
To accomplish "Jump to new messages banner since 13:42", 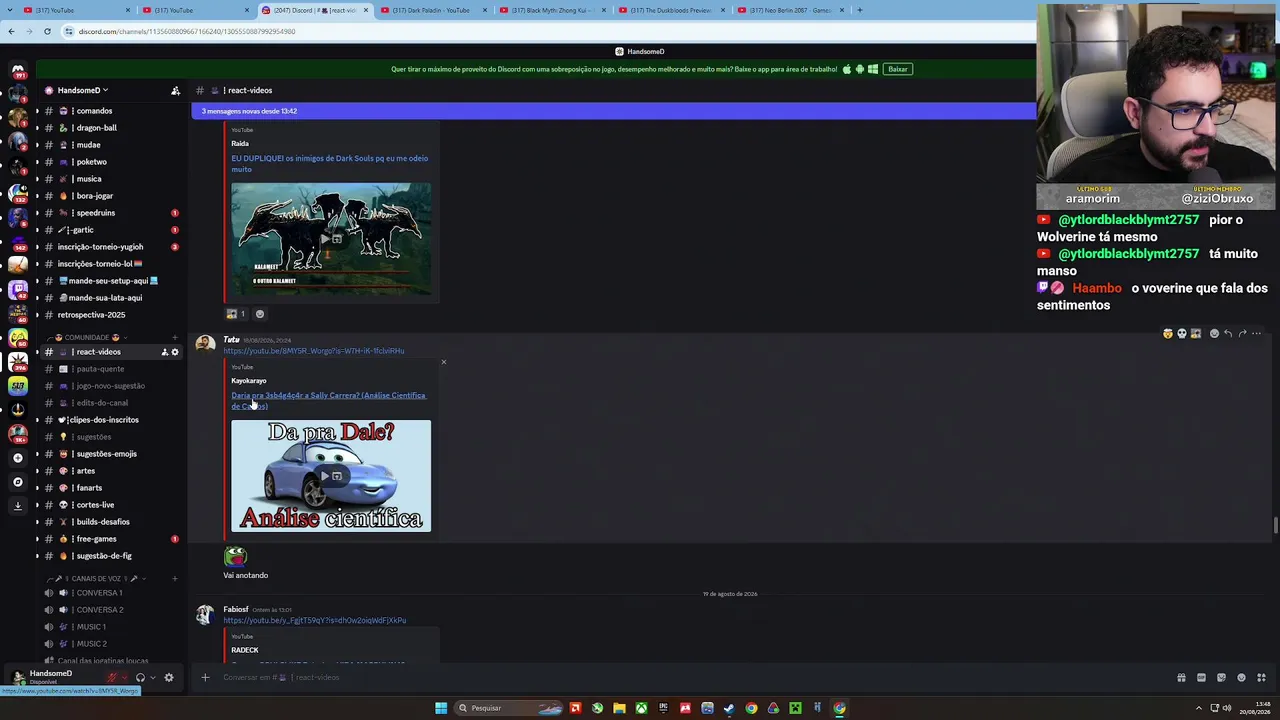I will (613, 111).
